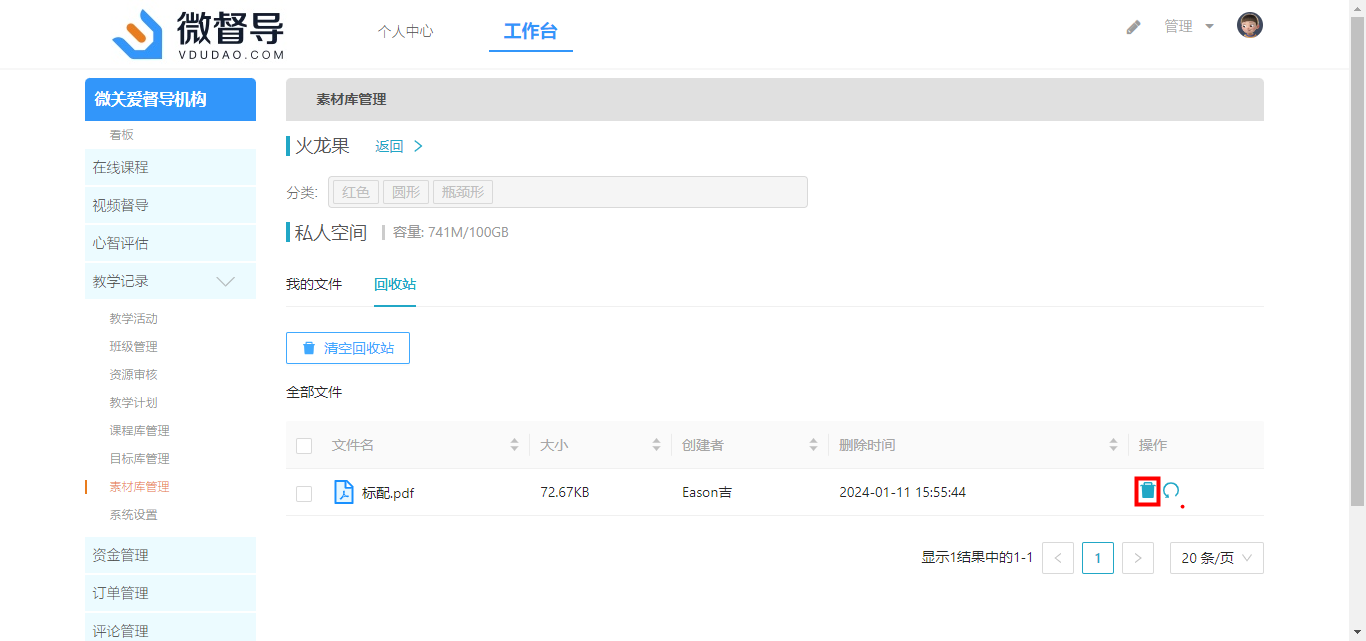Image resolution: width=1366 pixels, height=641 pixels.
Task: Check the box for 标配.pdf row
Action: click(x=304, y=493)
